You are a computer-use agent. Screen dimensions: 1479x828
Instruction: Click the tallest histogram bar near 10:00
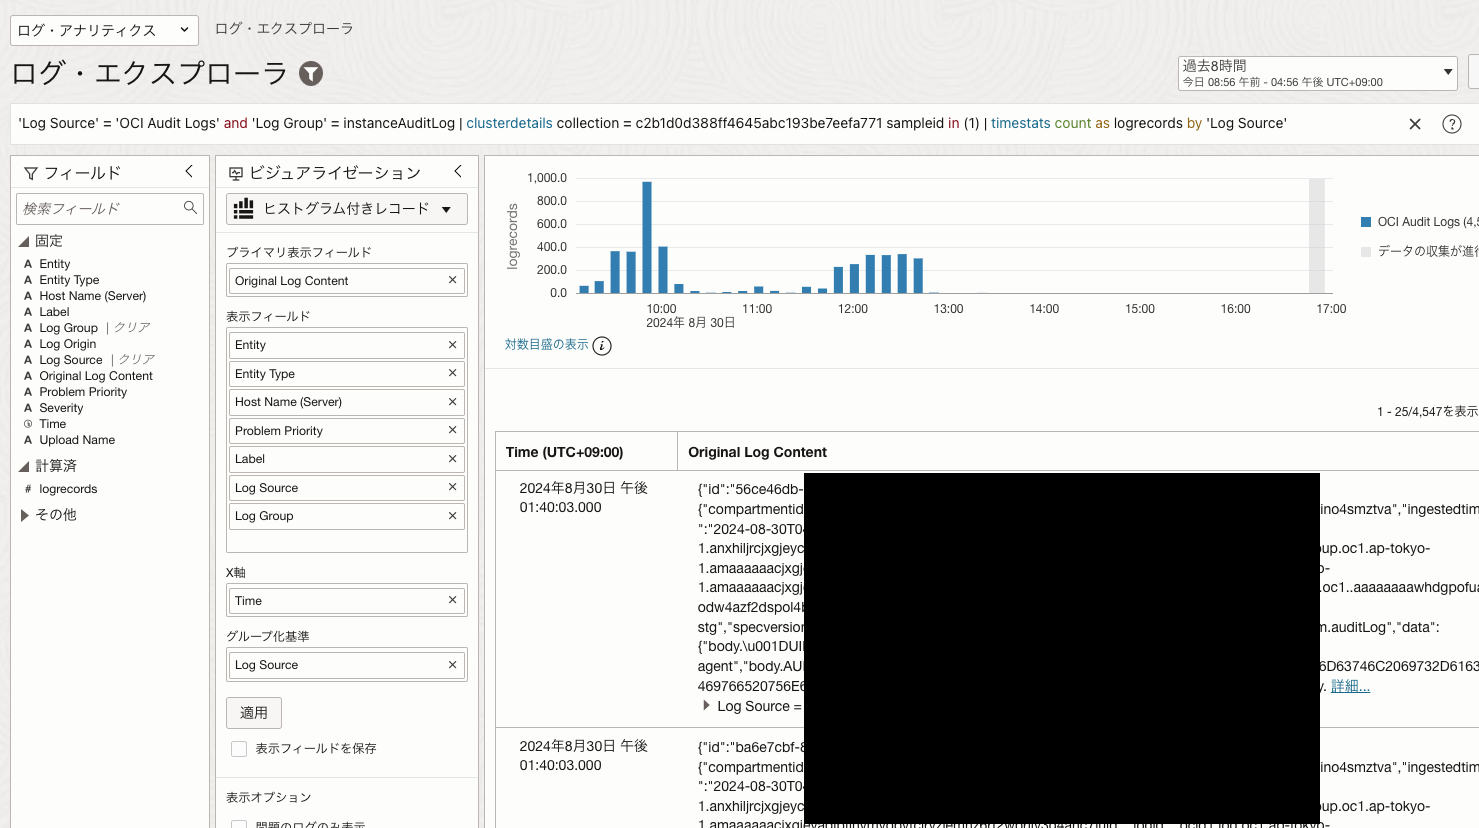(x=647, y=237)
